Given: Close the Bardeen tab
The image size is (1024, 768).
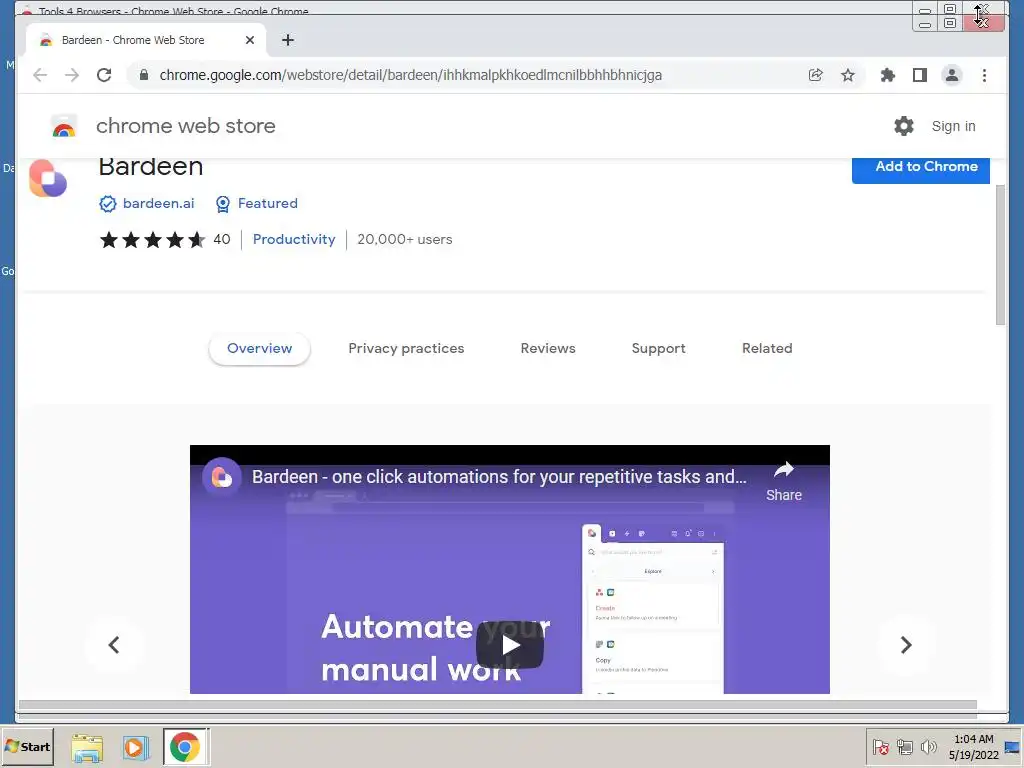Looking at the screenshot, I should (249, 40).
